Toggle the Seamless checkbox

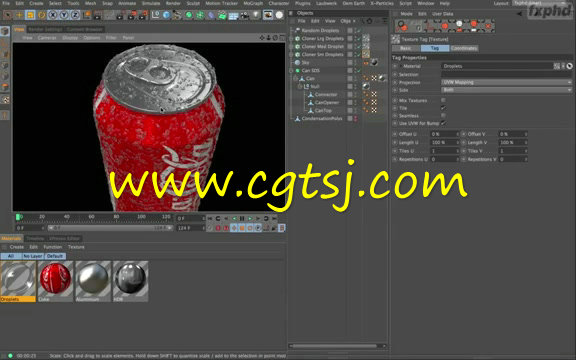click(x=443, y=115)
